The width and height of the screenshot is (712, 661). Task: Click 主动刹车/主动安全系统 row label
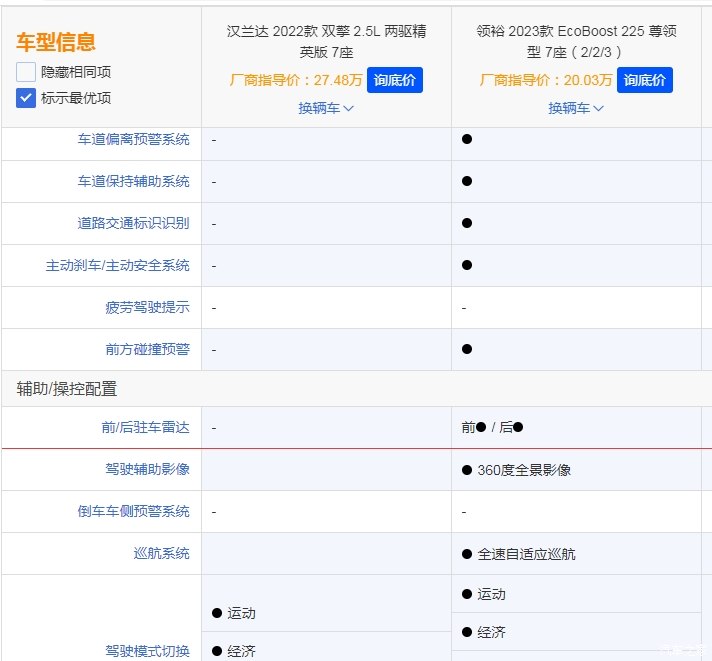click(x=117, y=265)
